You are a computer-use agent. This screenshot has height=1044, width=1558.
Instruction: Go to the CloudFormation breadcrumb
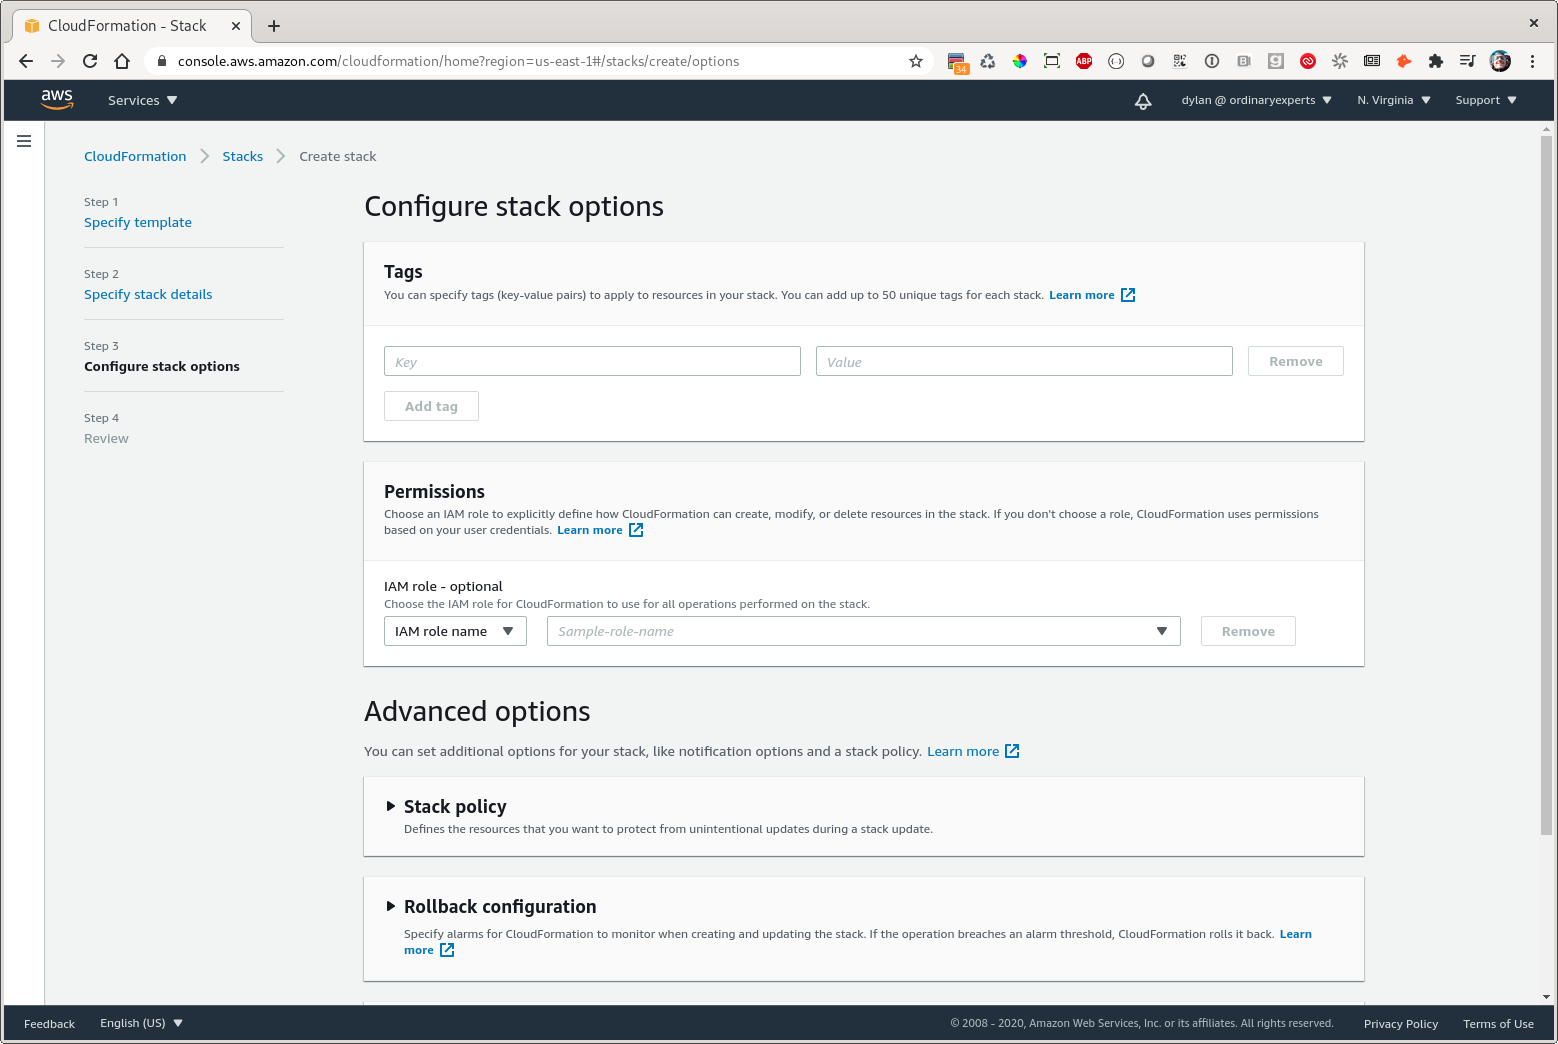(135, 156)
